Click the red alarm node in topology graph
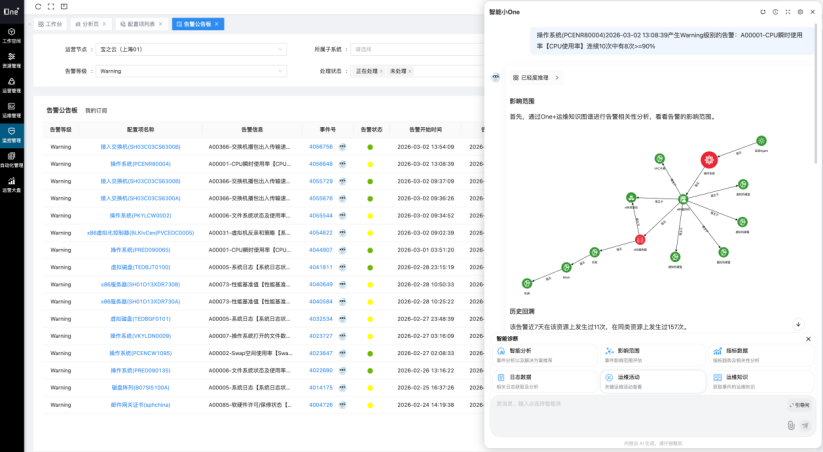The image size is (823, 452). (709, 159)
